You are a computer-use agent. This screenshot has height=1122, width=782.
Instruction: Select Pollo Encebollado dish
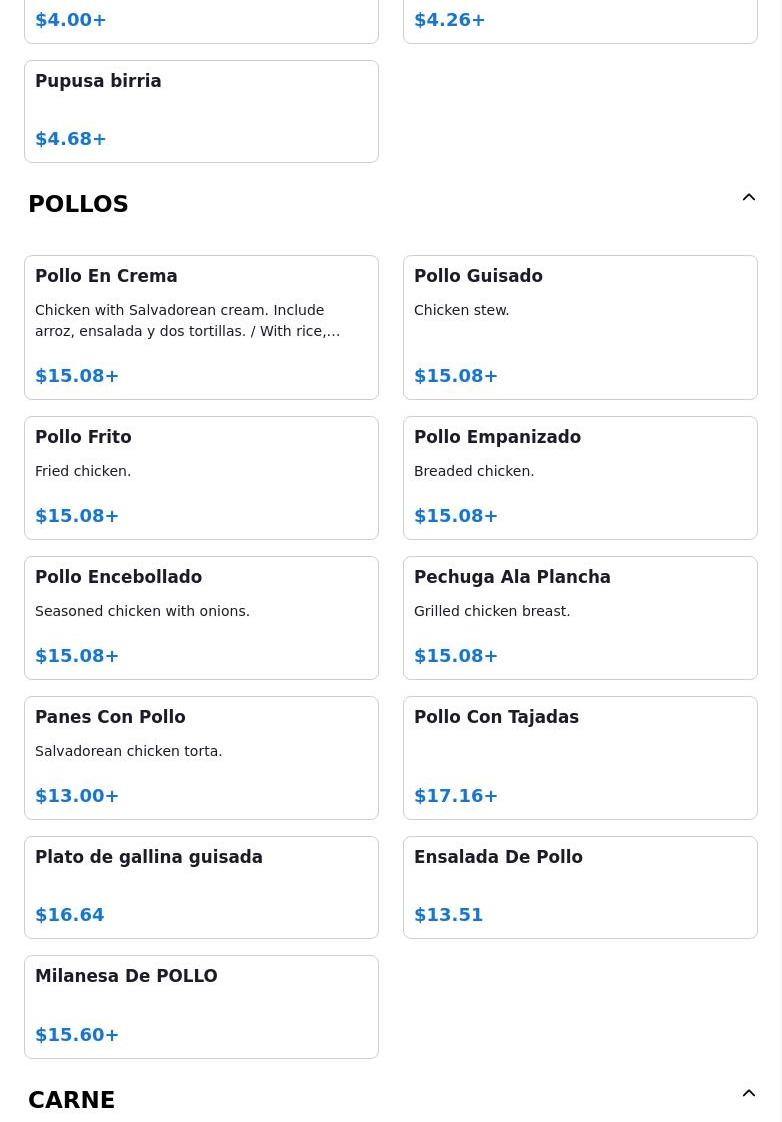tap(201, 618)
